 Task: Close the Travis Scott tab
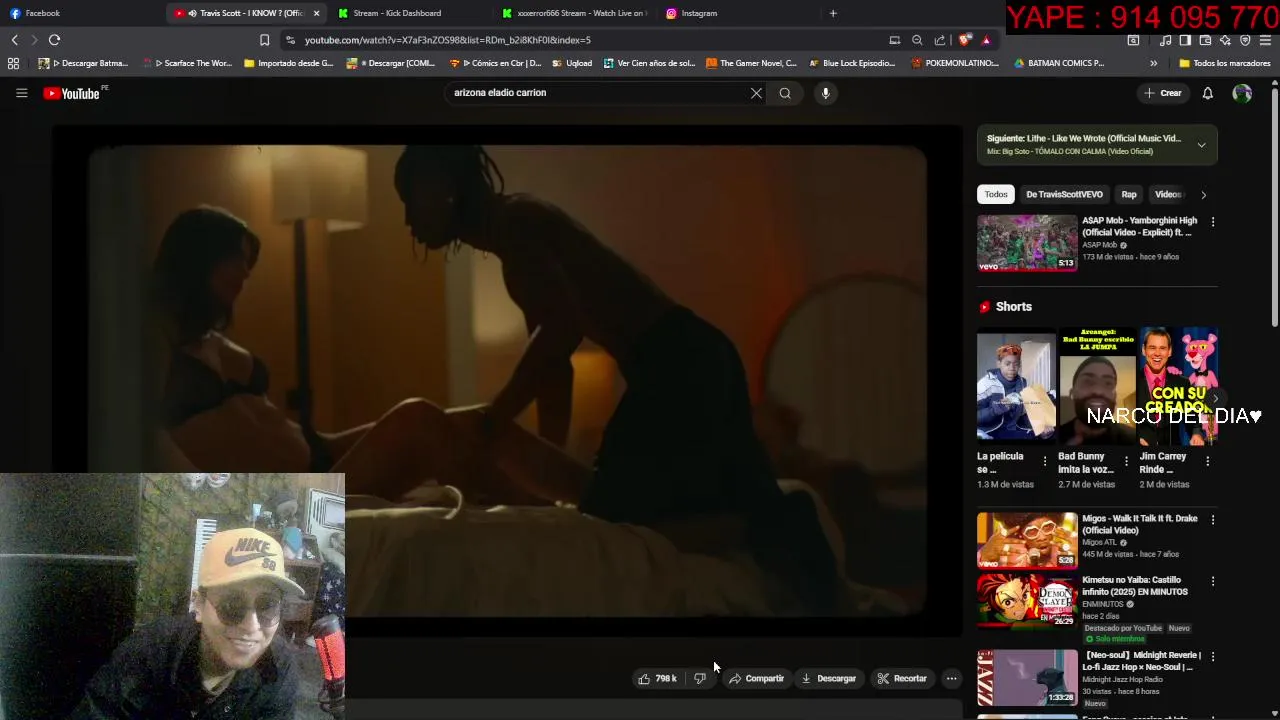(316, 13)
